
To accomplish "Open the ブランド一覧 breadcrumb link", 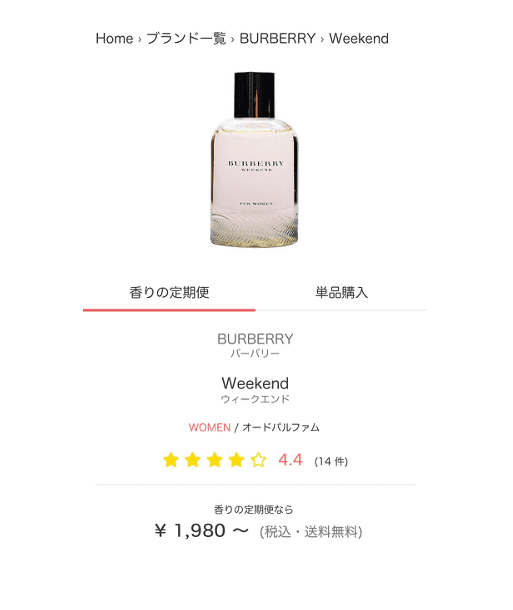I will click(x=186, y=39).
